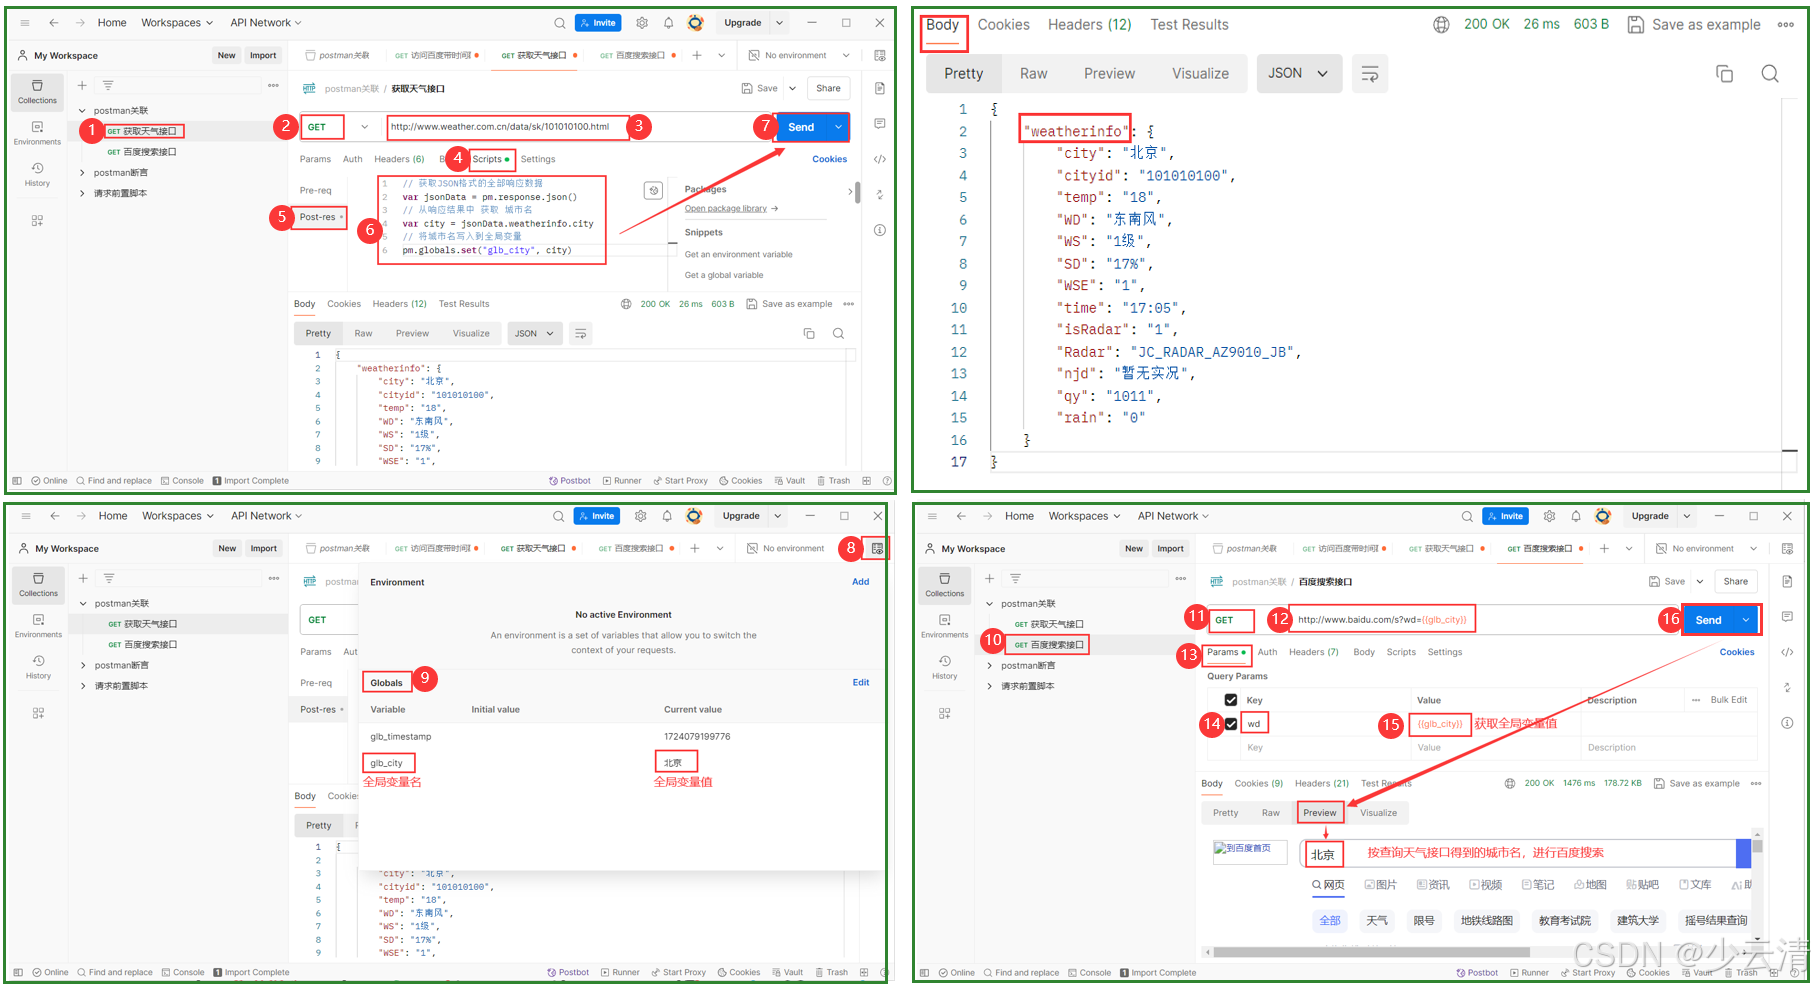Image resolution: width=1815 pixels, height=987 pixels.
Task: Click the plus icon to create a collection, weather window
Action: 83,85
